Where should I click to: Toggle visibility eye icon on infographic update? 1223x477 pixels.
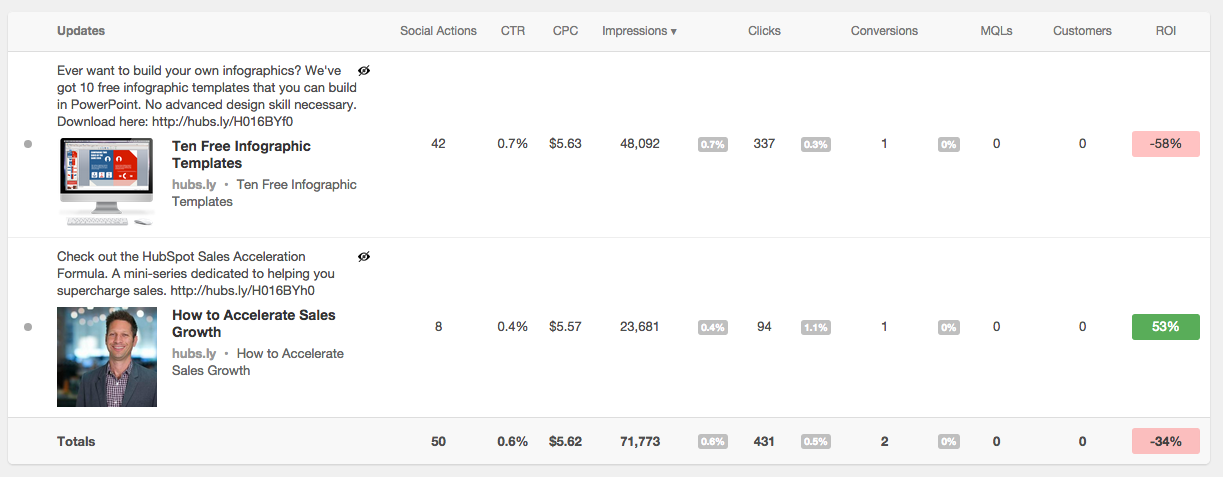(x=364, y=71)
